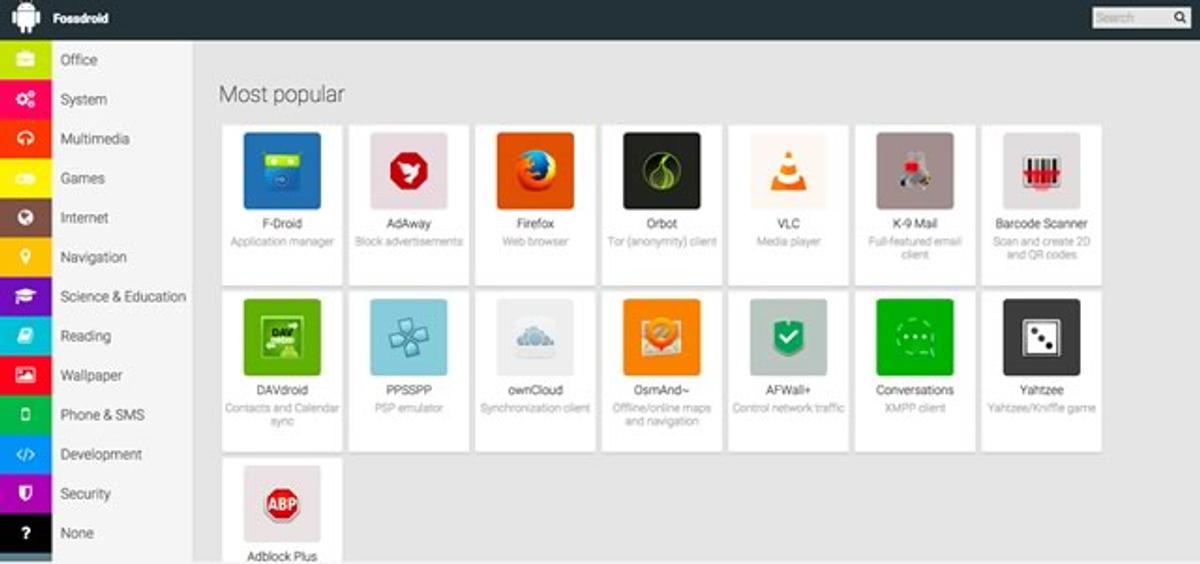The height and width of the screenshot is (564, 1200).
Task: Open the DAVdroid app icon
Action: pyautogui.click(x=282, y=337)
